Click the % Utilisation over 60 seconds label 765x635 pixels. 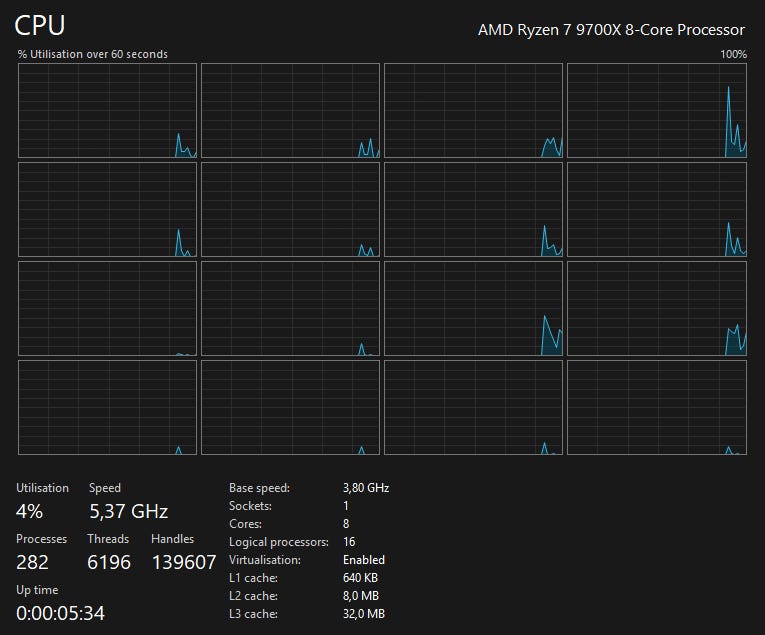click(93, 54)
